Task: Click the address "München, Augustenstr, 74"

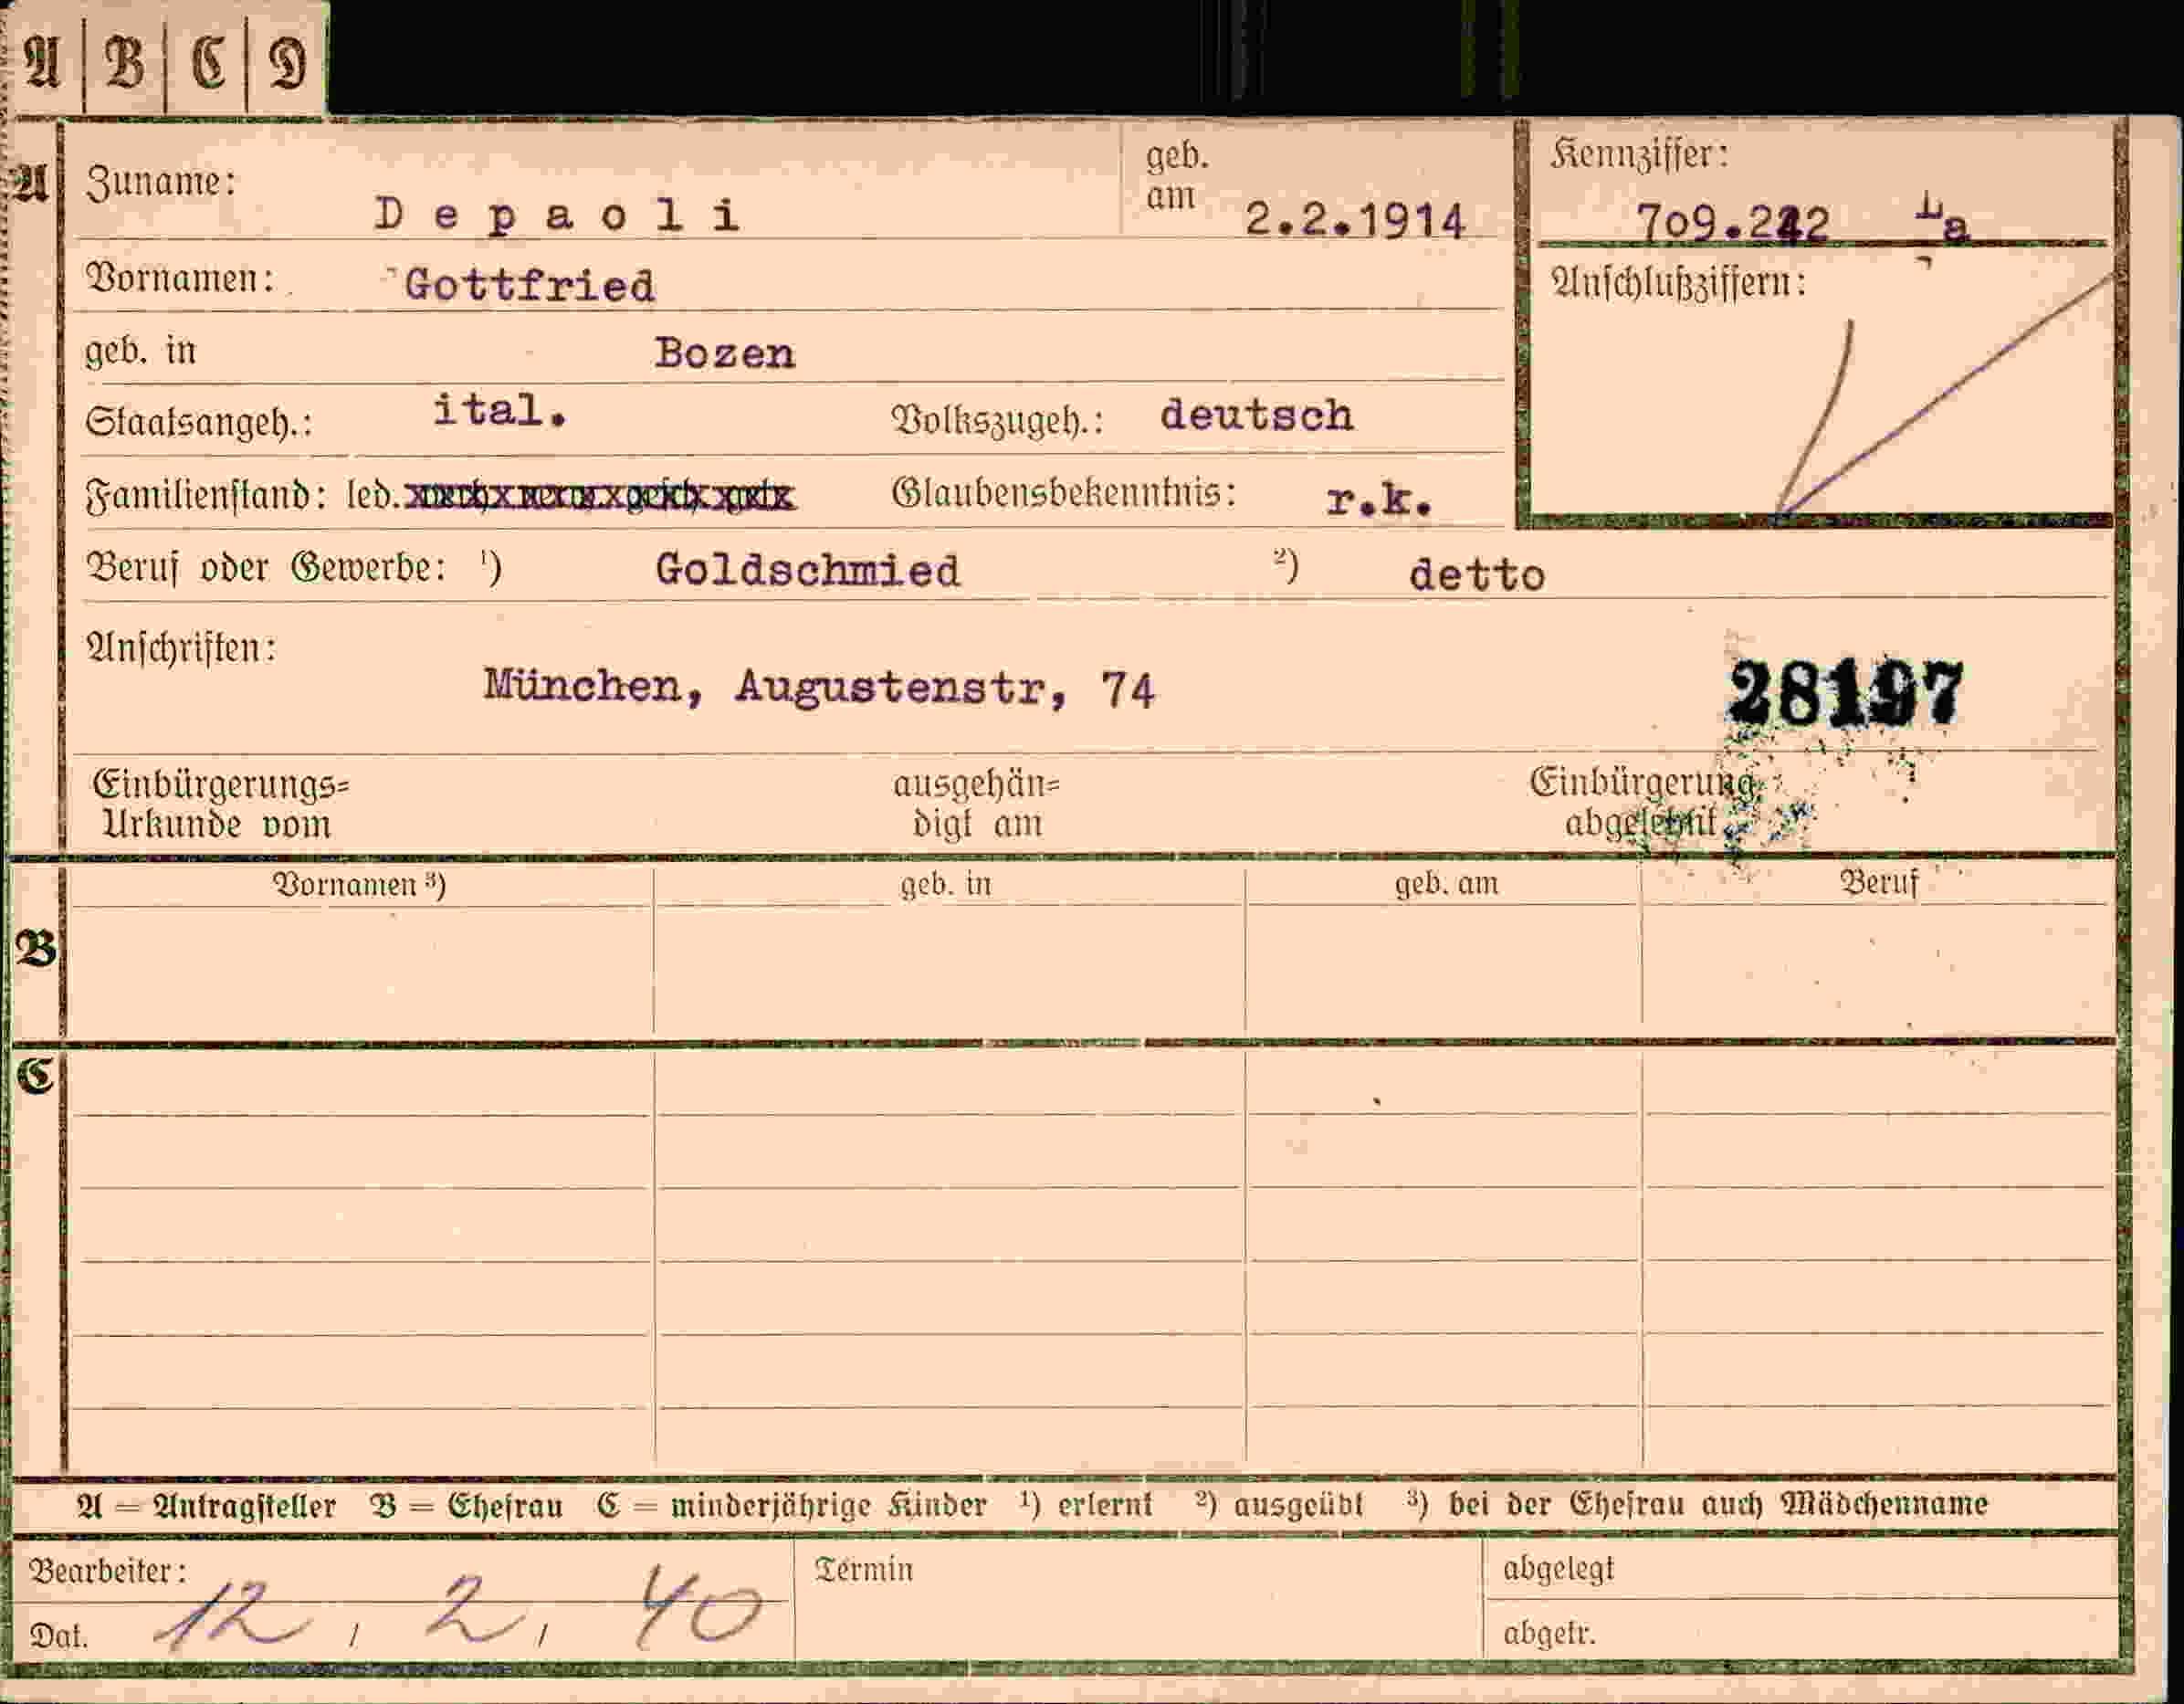Action: (x=819, y=688)
